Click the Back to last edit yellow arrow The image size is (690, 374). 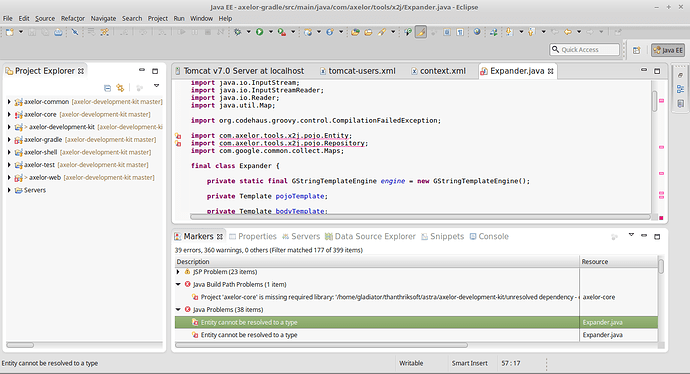click(x=568, y=32)
